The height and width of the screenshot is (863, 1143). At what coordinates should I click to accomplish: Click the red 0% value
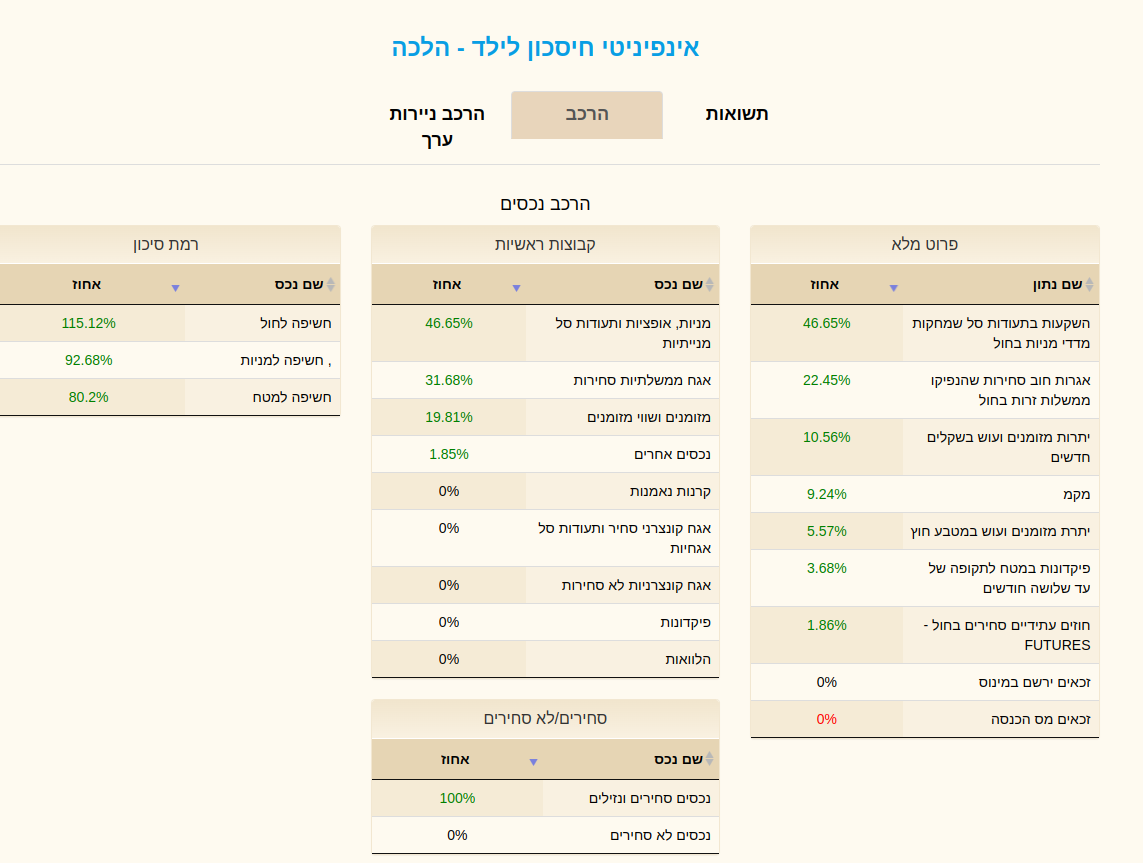click(x=827, y=719)
